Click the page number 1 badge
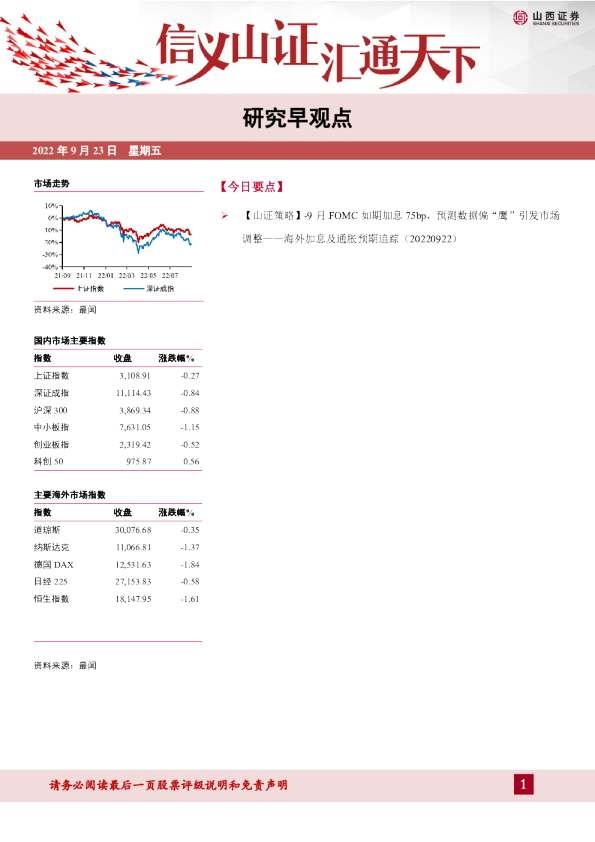This screenshot has height=842, width=595. coord(524,785)
